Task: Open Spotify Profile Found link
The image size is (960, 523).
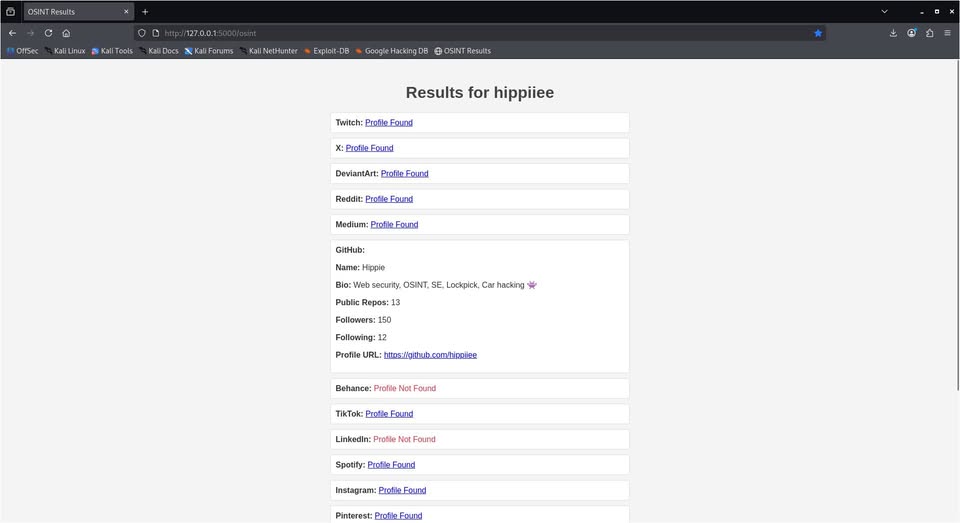Action: point(391,465)
